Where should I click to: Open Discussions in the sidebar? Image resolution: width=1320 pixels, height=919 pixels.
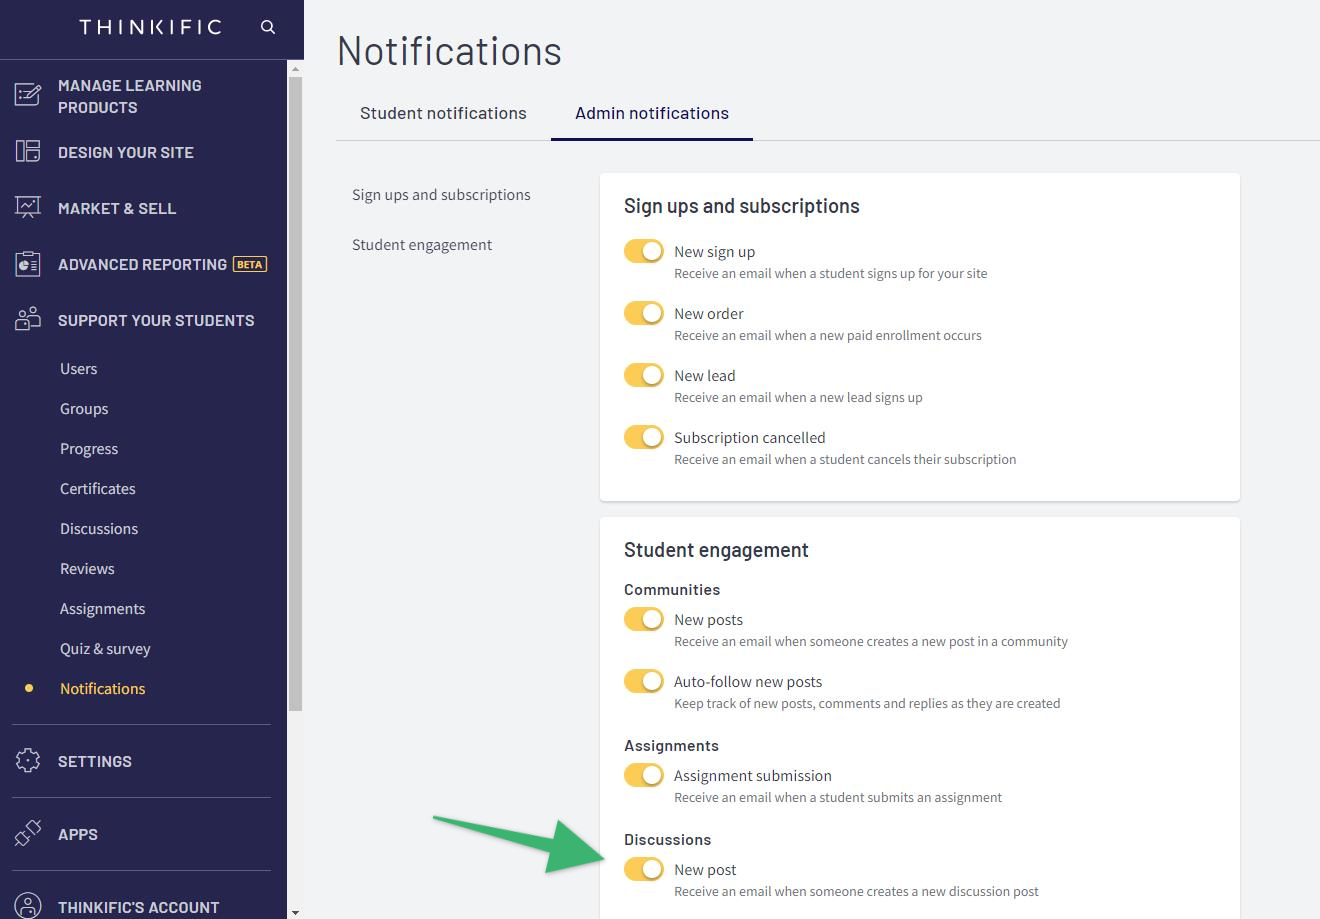99,529
